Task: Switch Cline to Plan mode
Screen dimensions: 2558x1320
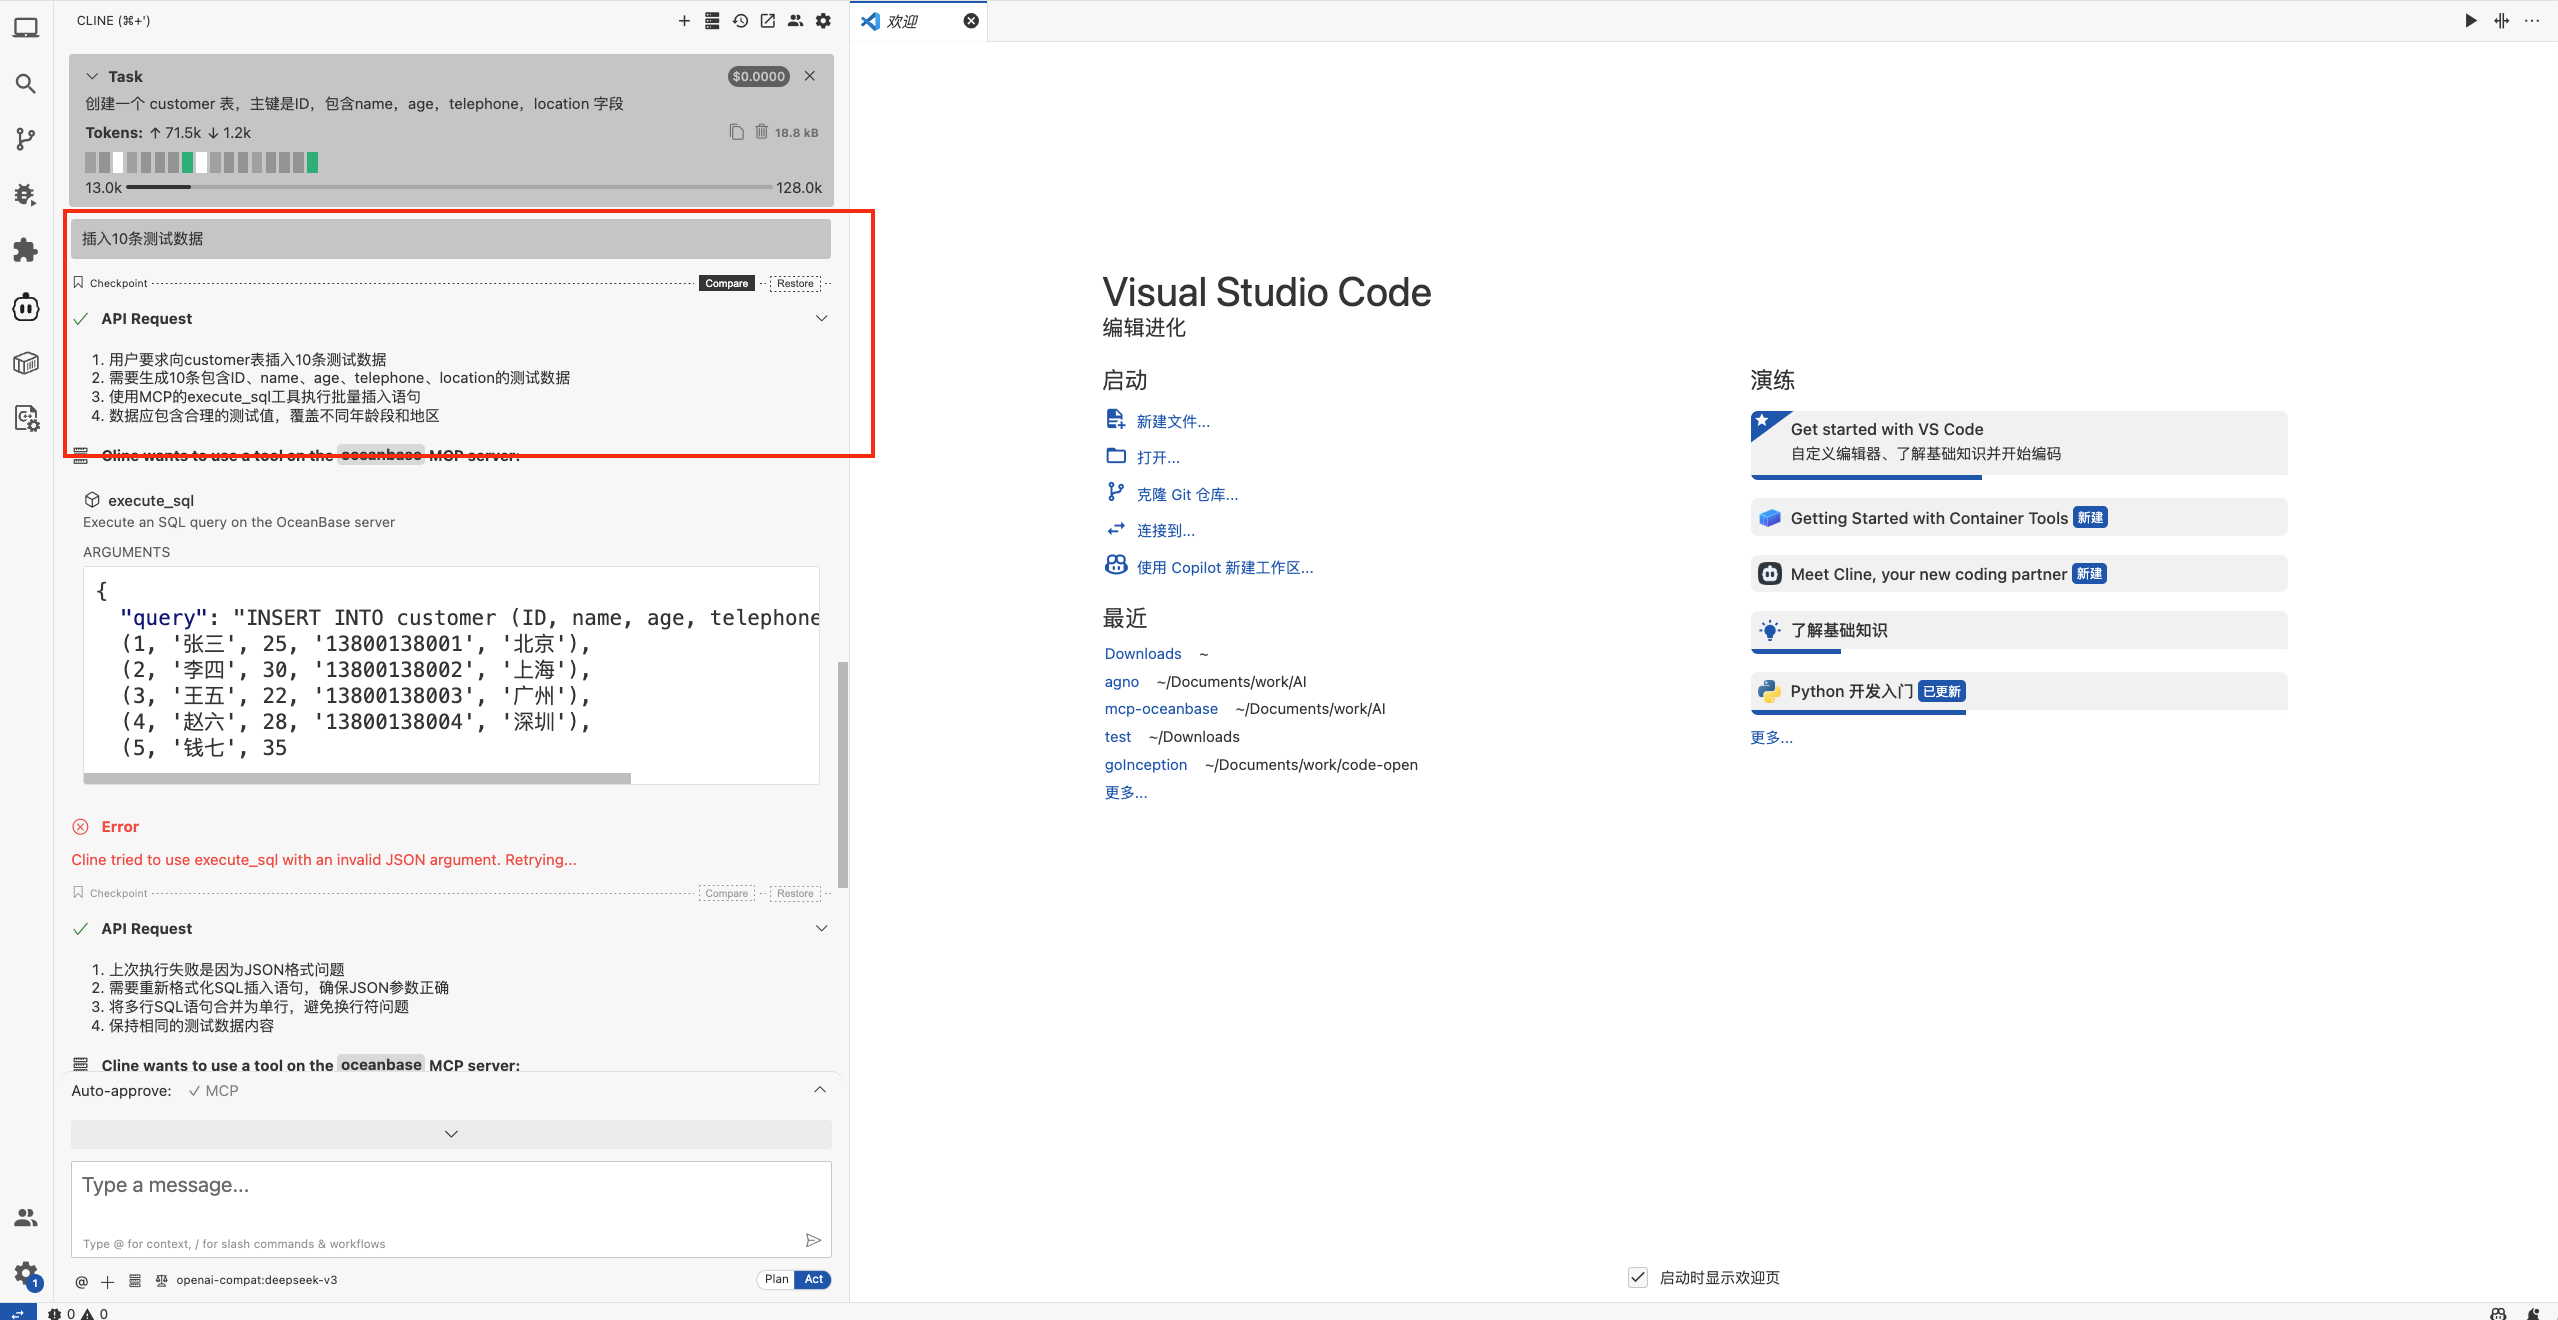Action: point(776,1279)
